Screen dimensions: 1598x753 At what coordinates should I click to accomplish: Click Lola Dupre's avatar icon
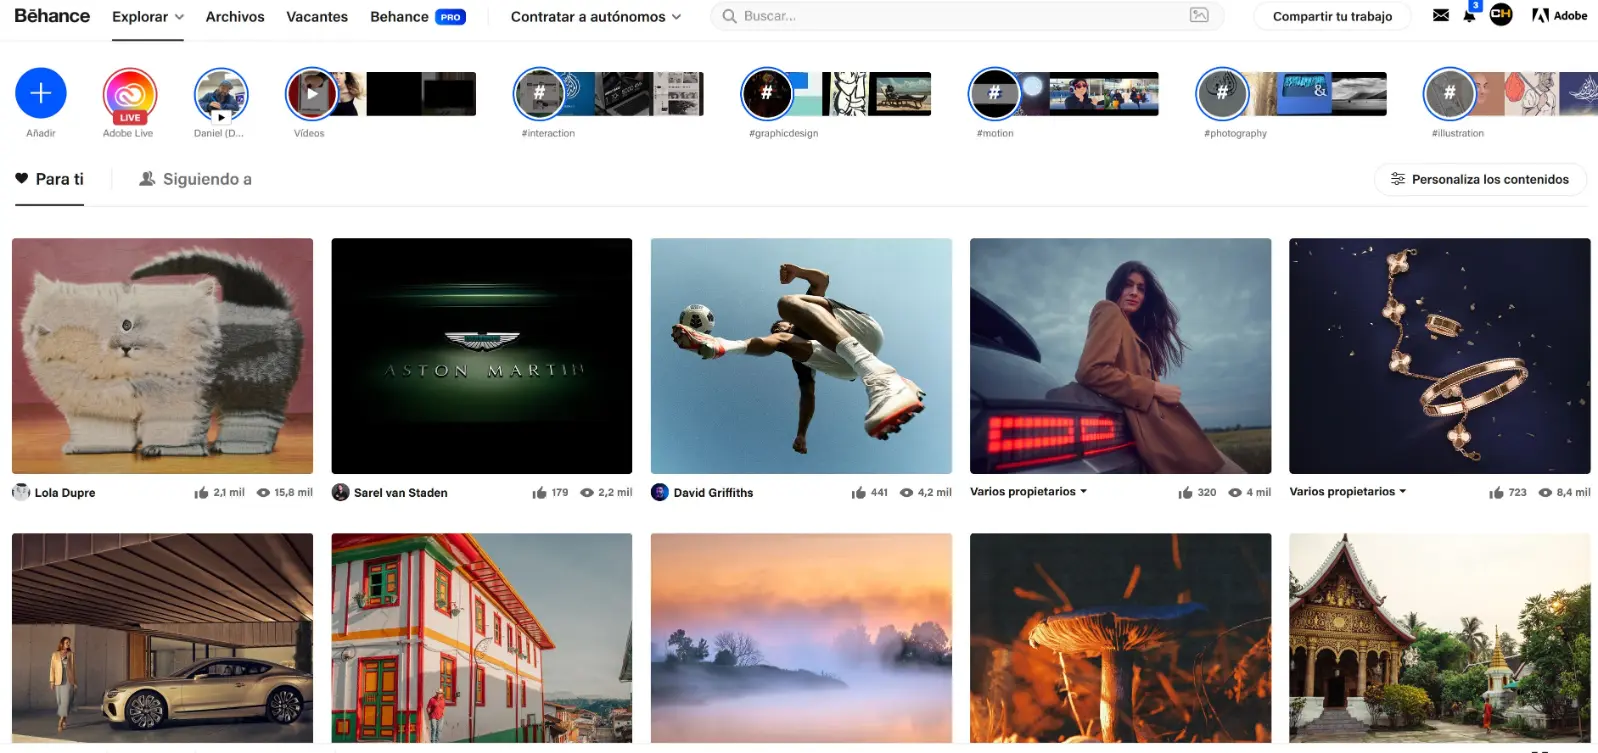(x=21, y=492)
